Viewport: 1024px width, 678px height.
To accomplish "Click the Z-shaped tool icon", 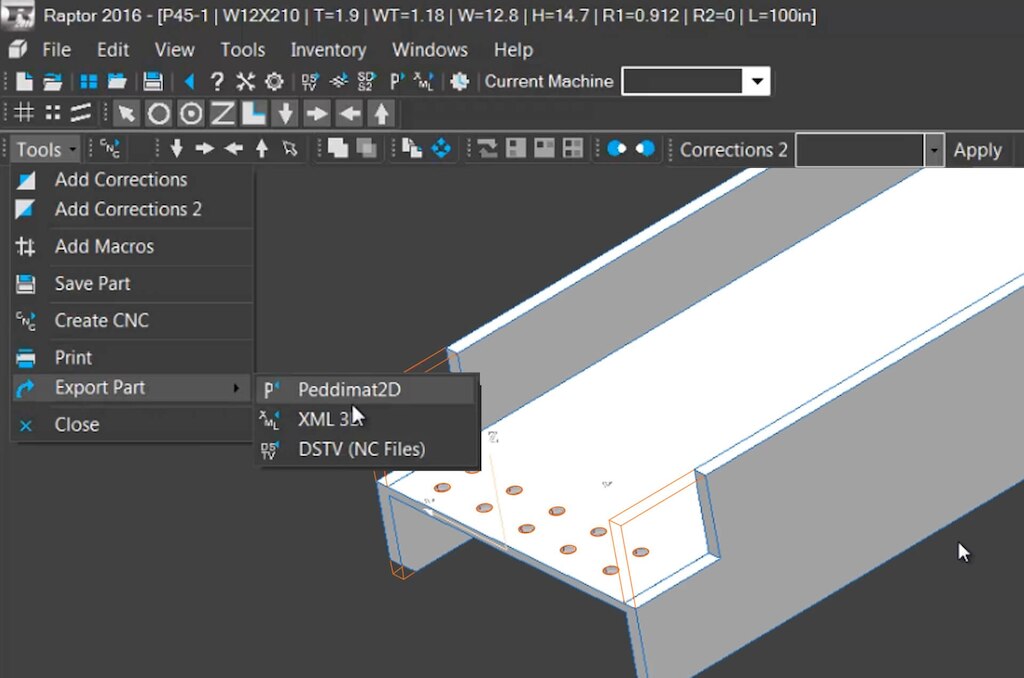I will click(x=222, y=113).
